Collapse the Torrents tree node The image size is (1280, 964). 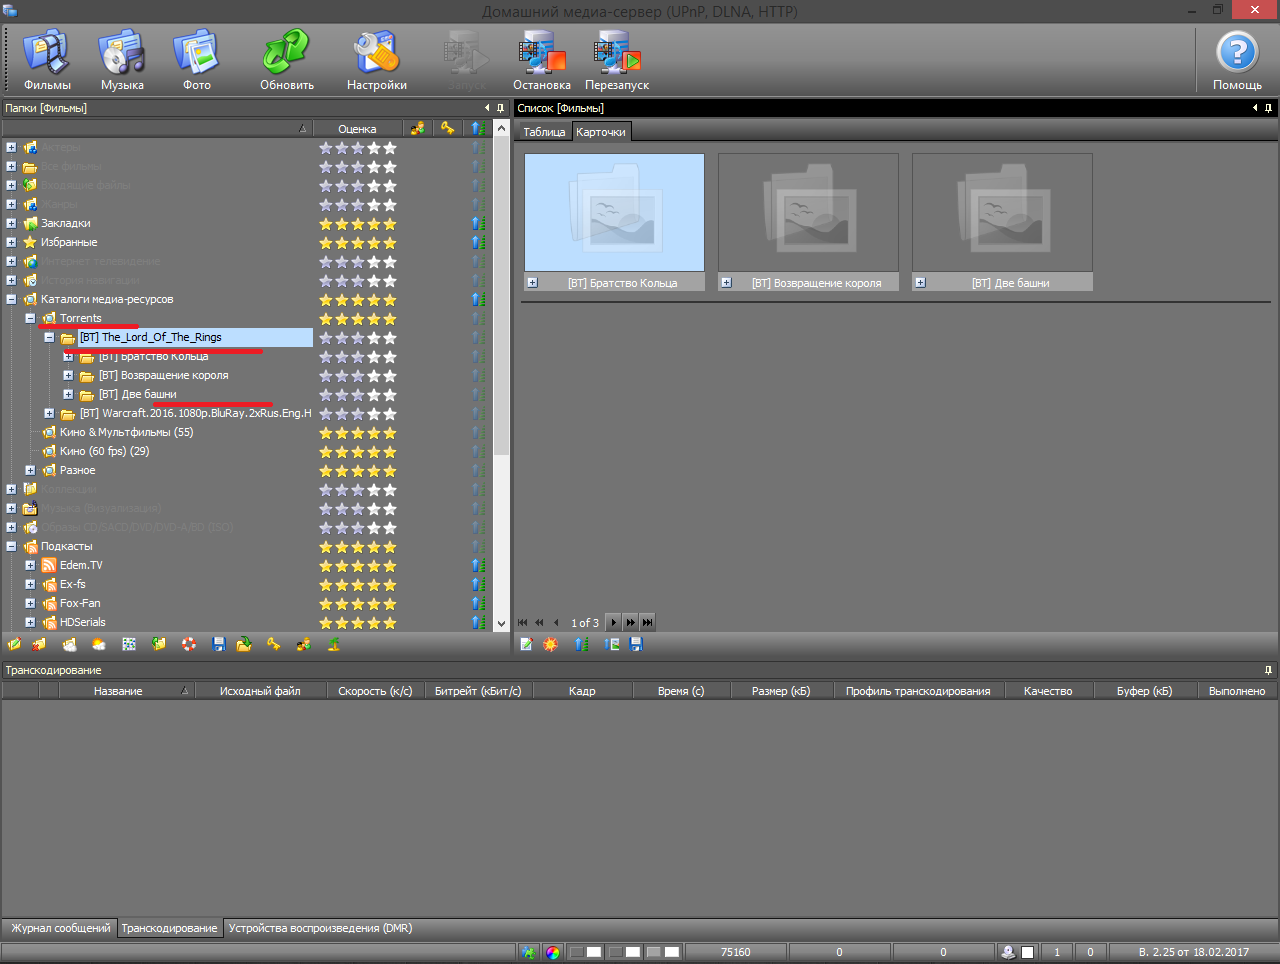(30, 318)
